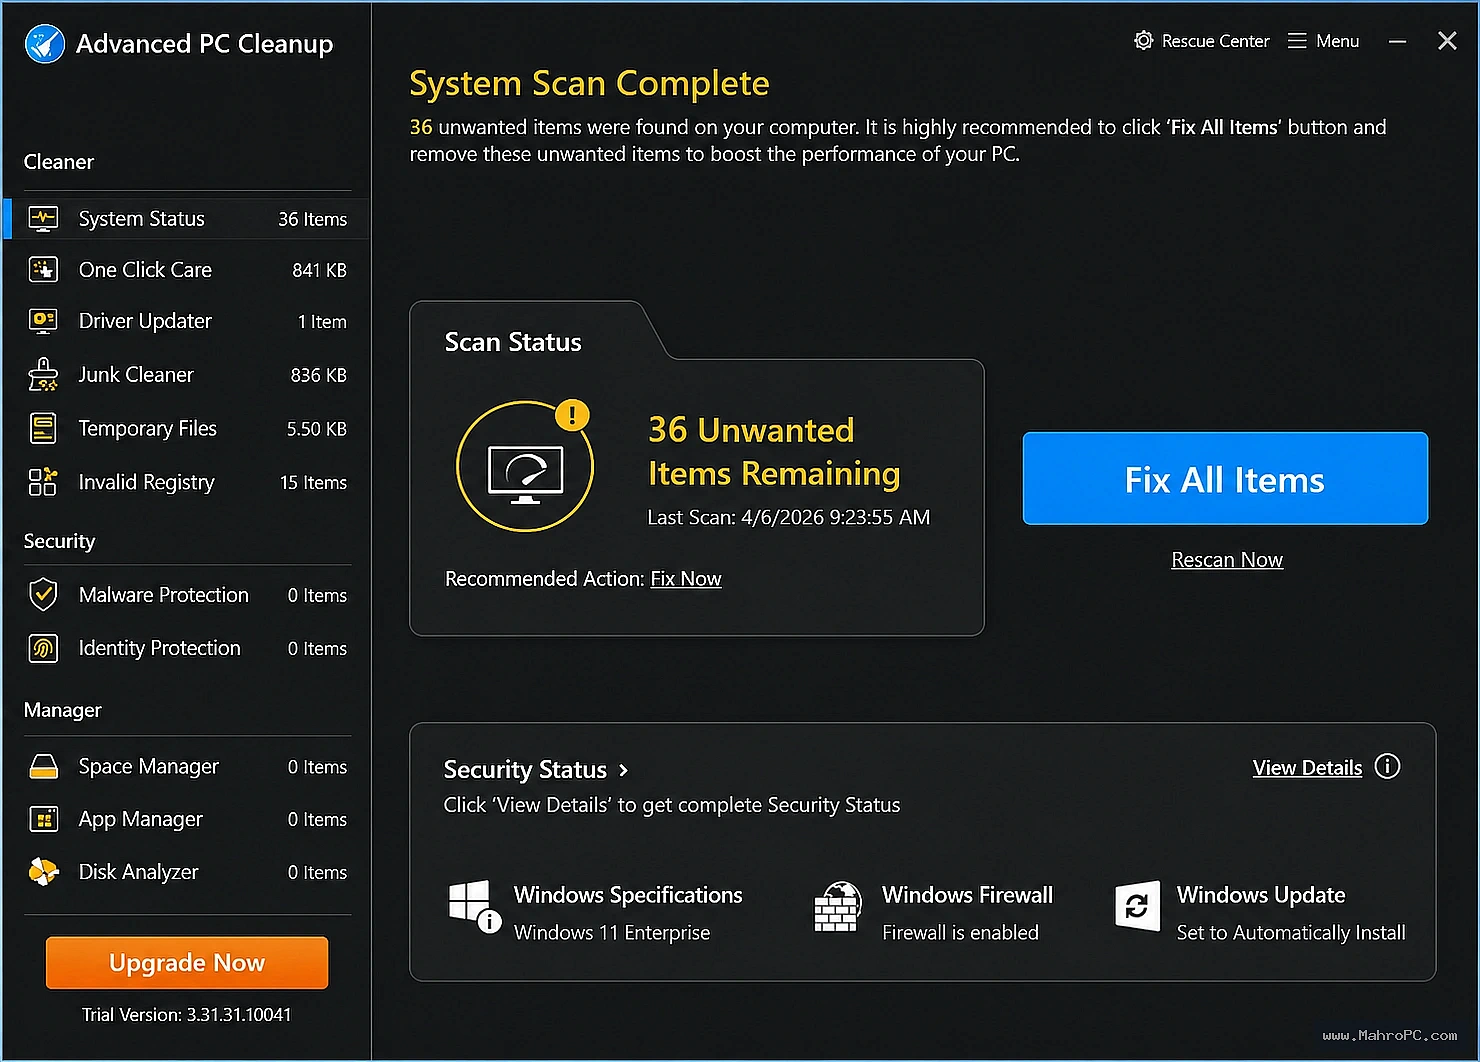The width and height of the screenshot is (1480, 1062).
Task: Open One Click Care section
Action: (x=187, y=270)
